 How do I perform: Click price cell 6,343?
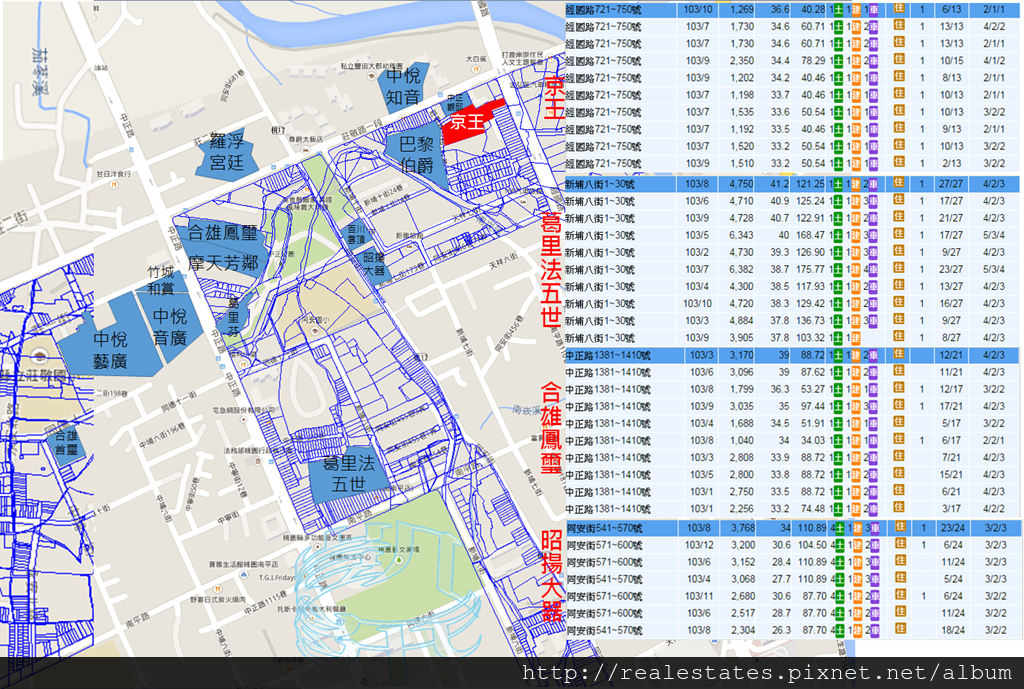(741, 235)
